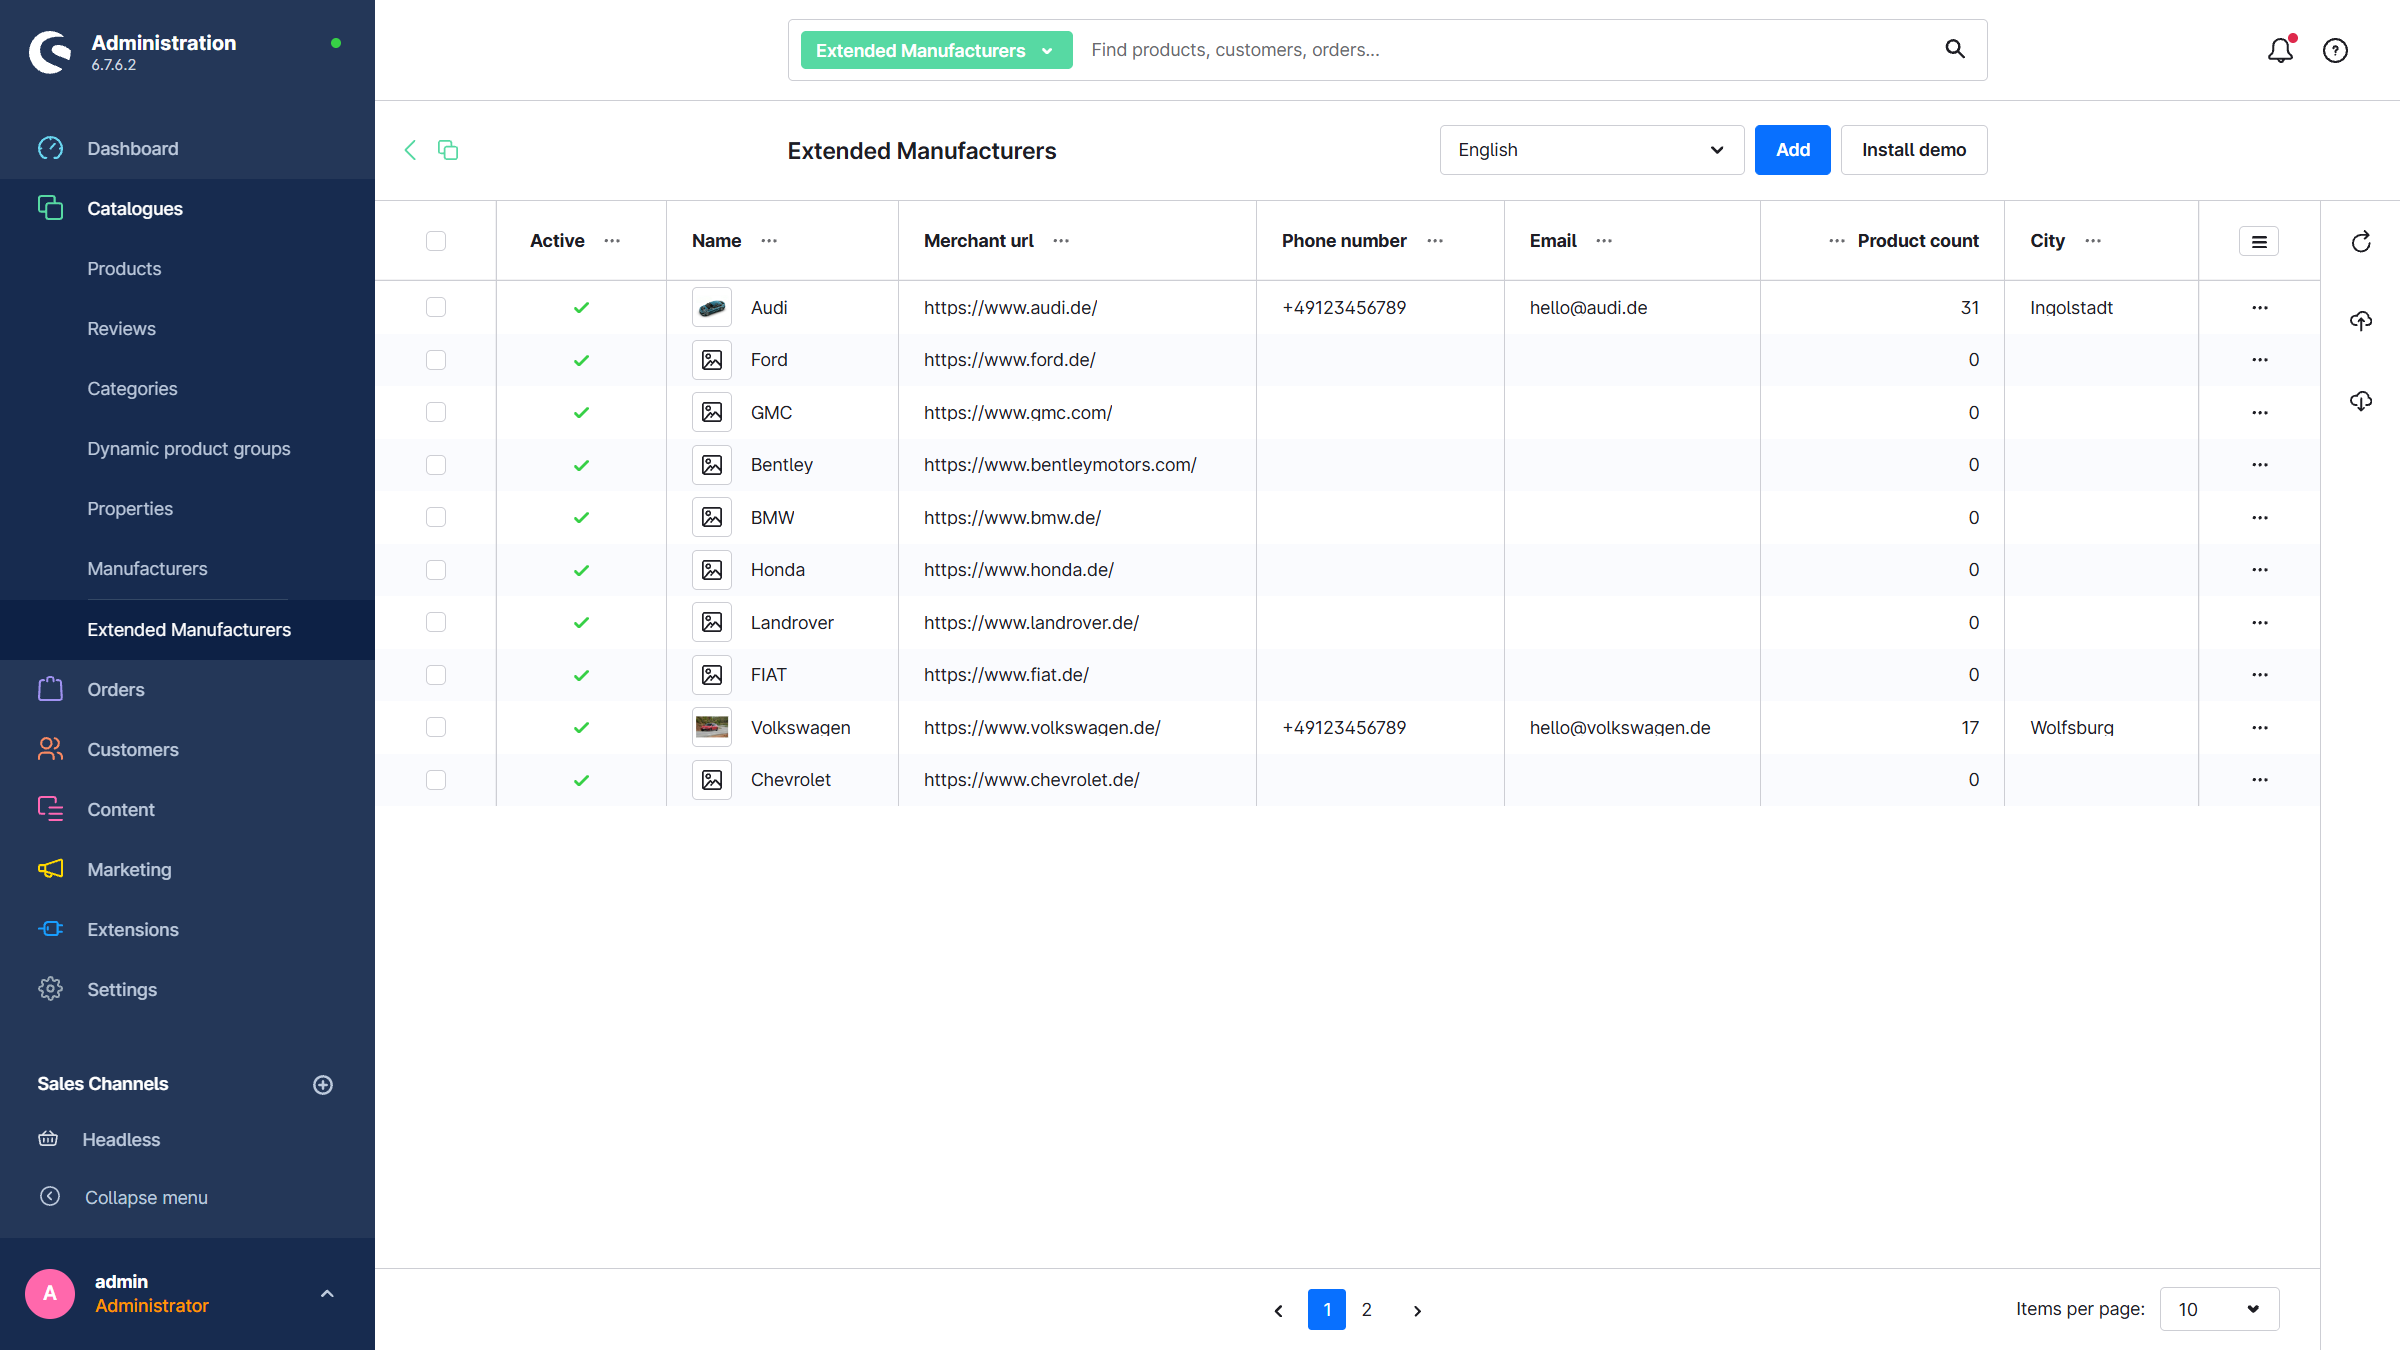Click the cloud upload icon
The width and height of the screenshot is (2400, 1350).
2361,321
